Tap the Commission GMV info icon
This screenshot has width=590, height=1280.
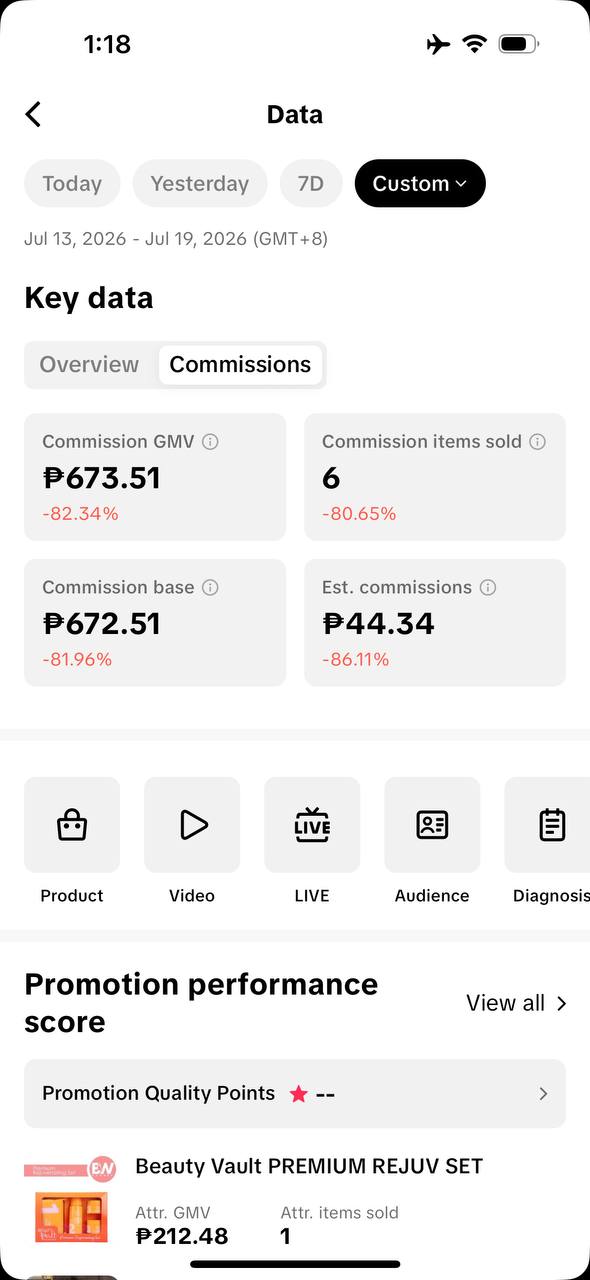210,442
